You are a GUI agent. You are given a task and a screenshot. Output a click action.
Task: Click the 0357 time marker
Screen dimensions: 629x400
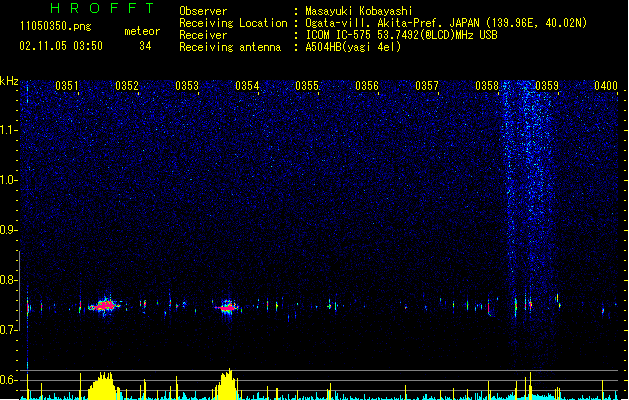[427, 86]
